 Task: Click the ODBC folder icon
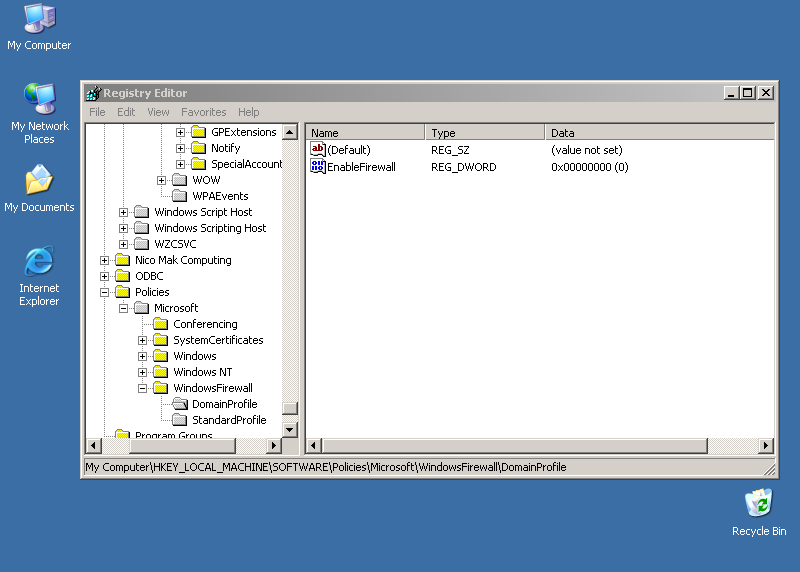[x=122, y=276]
